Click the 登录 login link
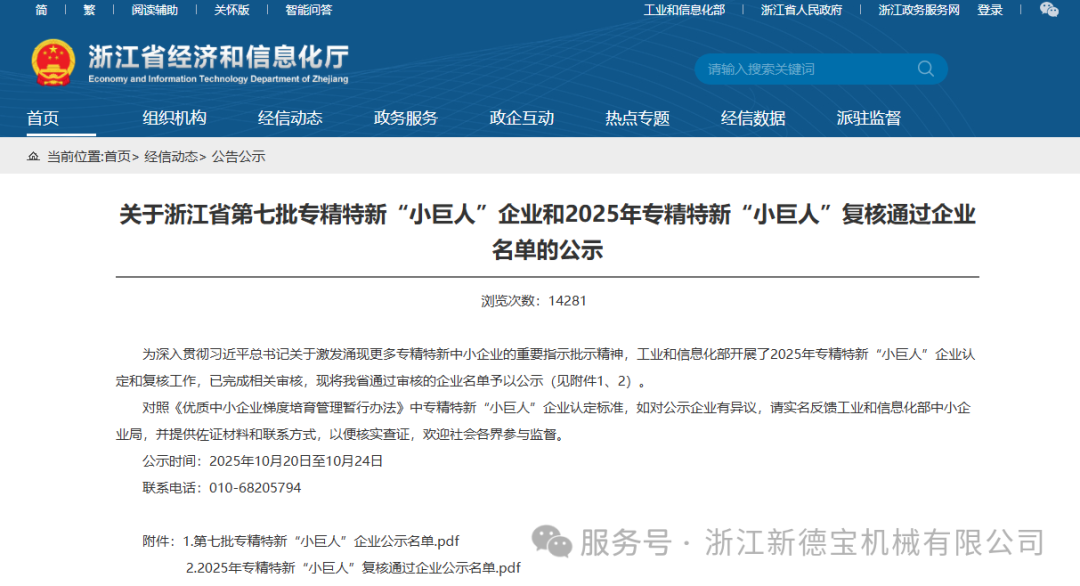Viewport: 1080px width, 586px height. coord(990,10)
